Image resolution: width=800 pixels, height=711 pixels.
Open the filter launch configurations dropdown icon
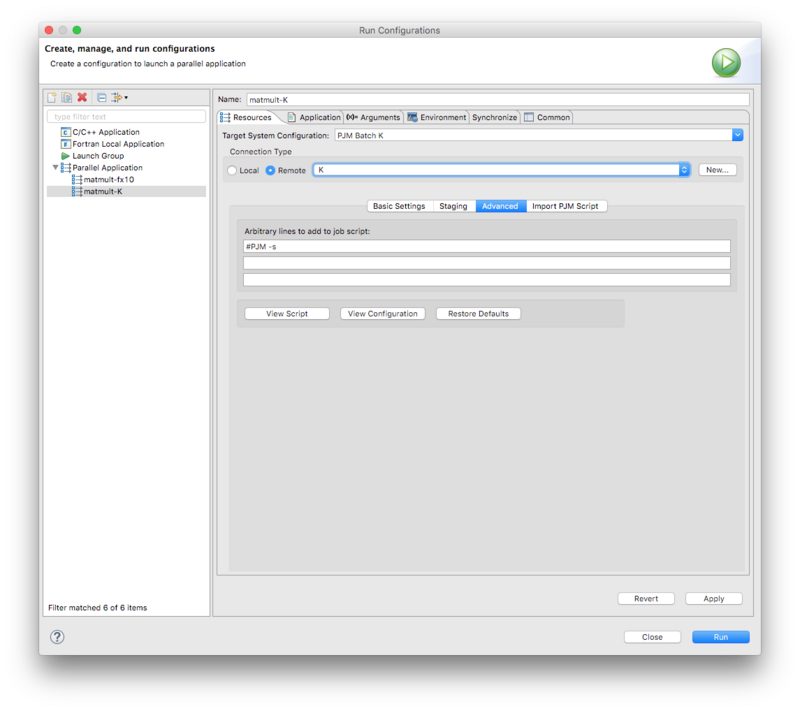coord(119,97)
